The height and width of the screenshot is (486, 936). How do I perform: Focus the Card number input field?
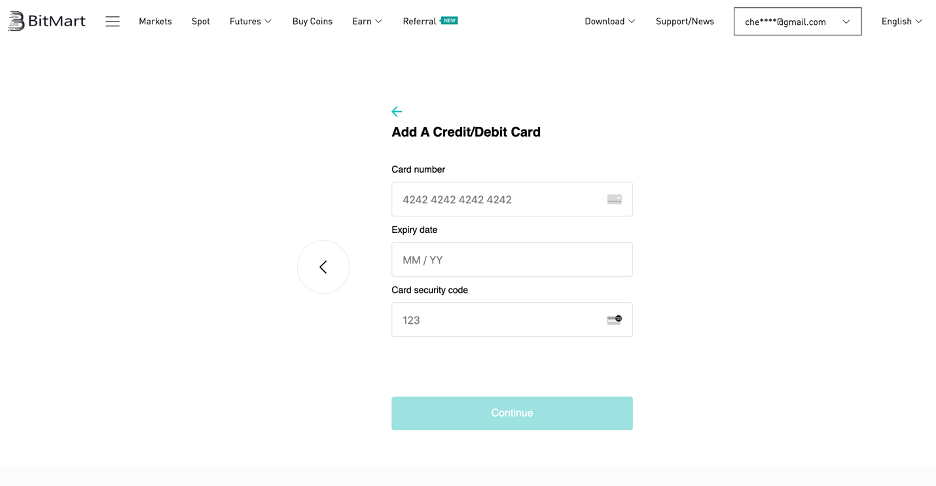[512, 199]
